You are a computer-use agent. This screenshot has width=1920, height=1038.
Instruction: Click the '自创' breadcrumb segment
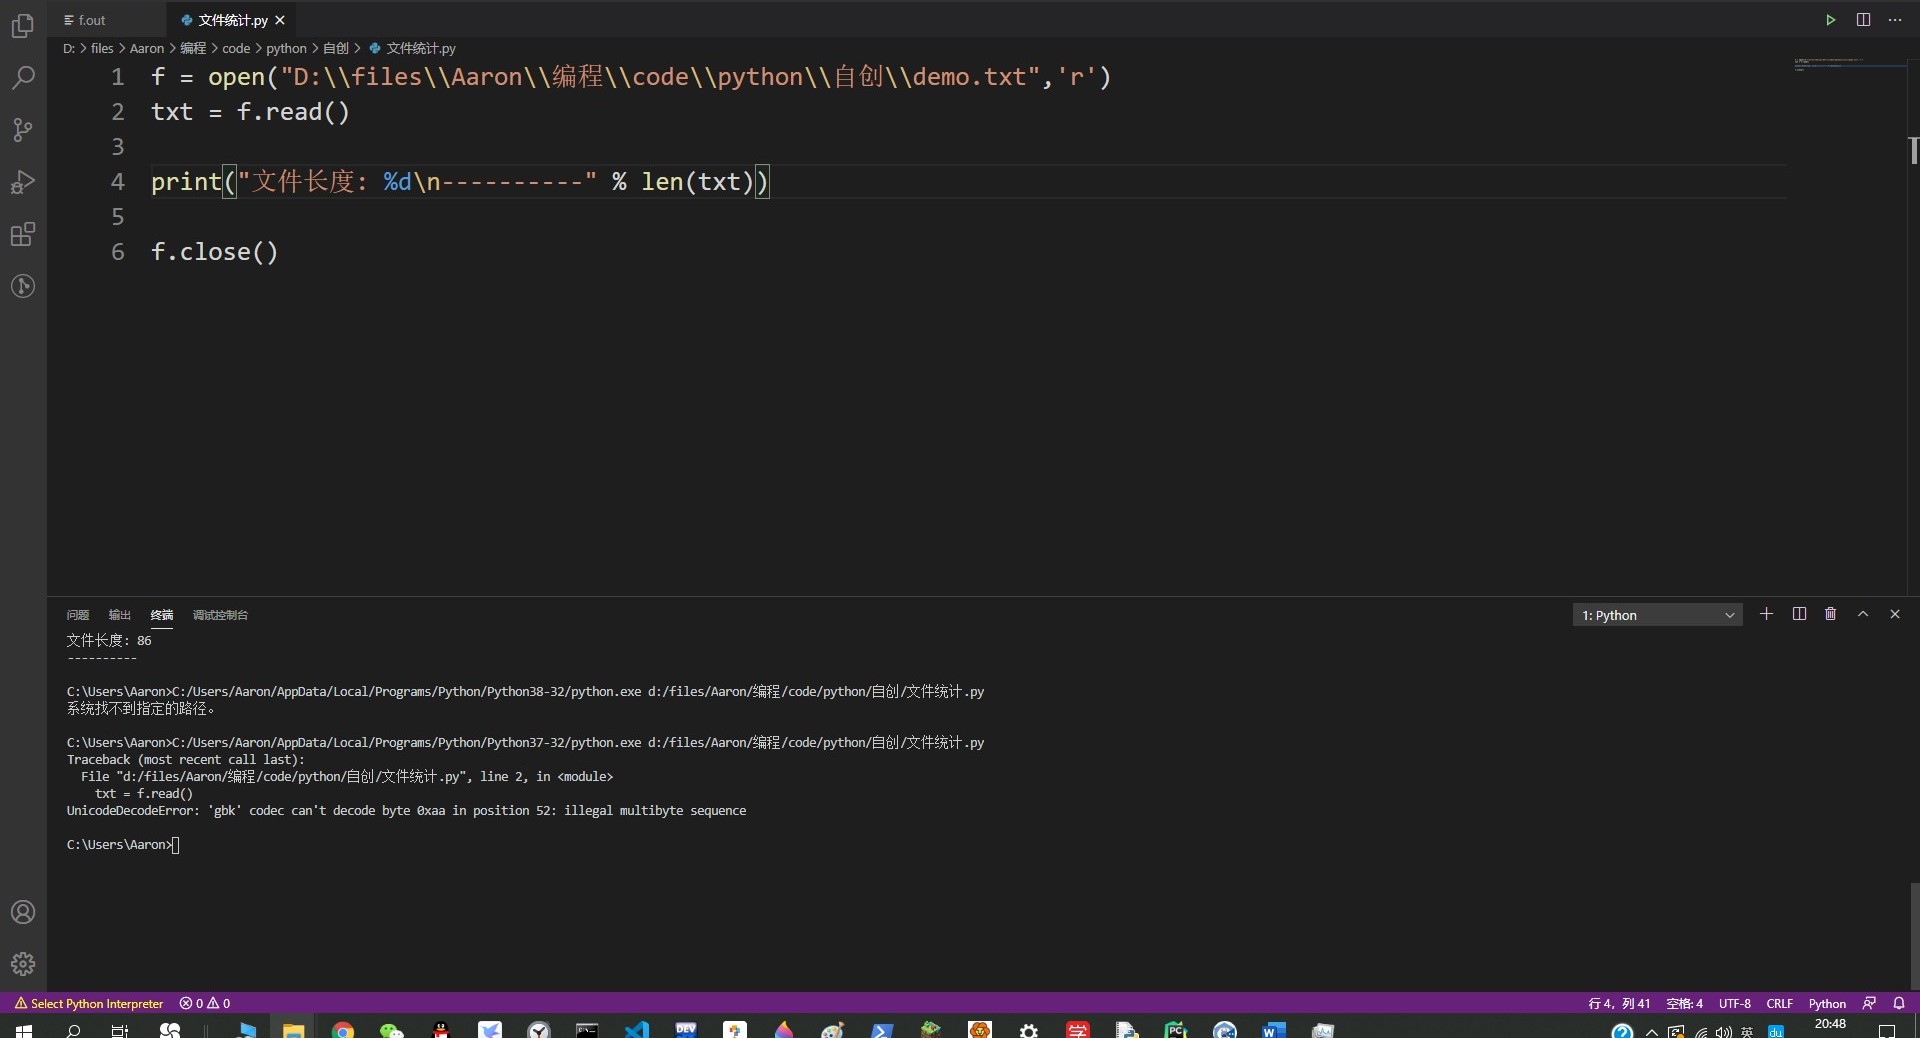click(x=336, y=48)
